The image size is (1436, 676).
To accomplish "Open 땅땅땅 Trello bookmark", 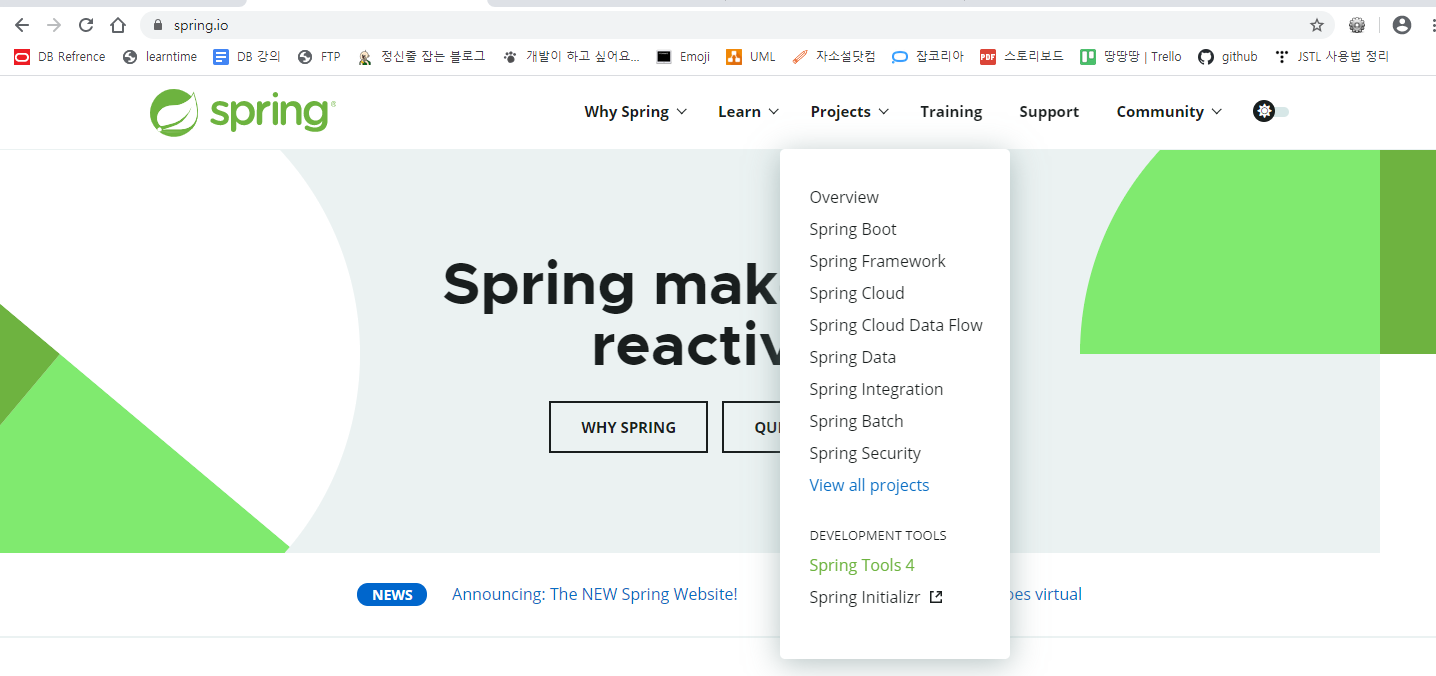I will [x=1130, y=57].
